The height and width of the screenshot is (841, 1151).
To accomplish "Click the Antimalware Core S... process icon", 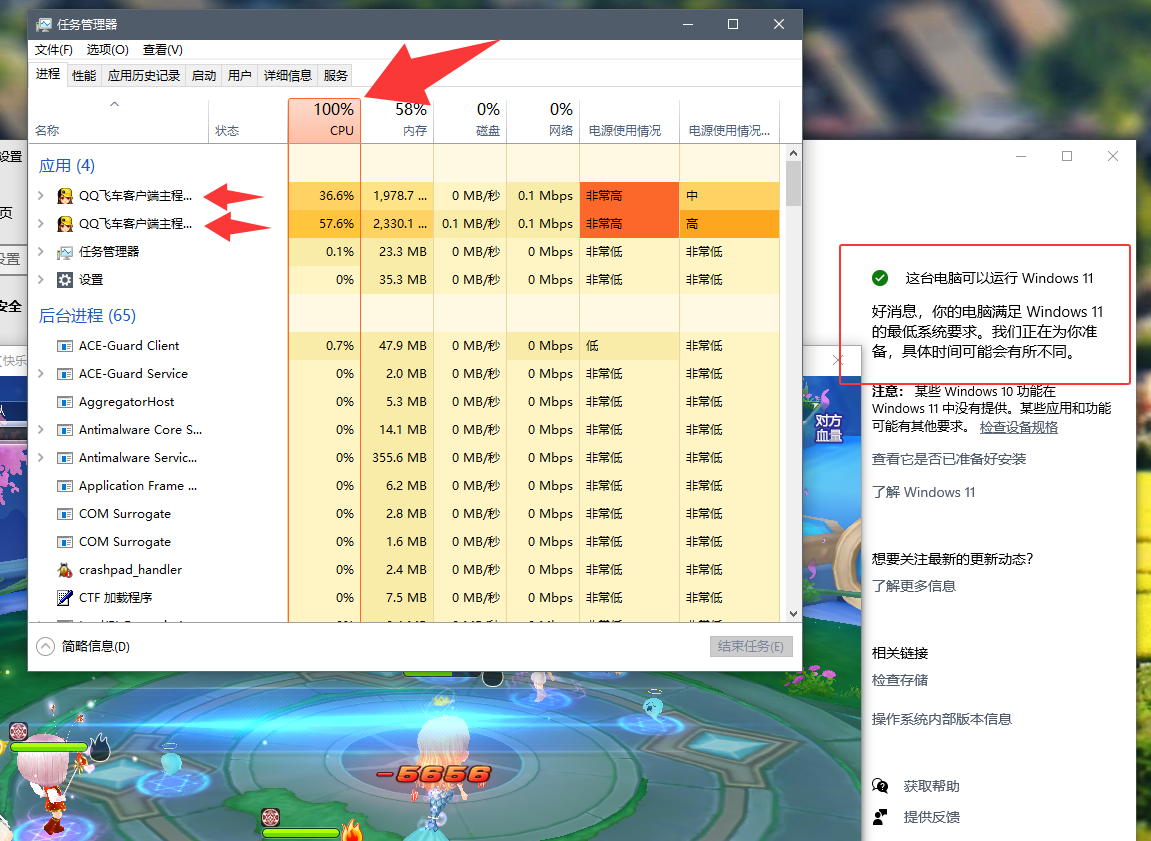I will pos(65,430).
